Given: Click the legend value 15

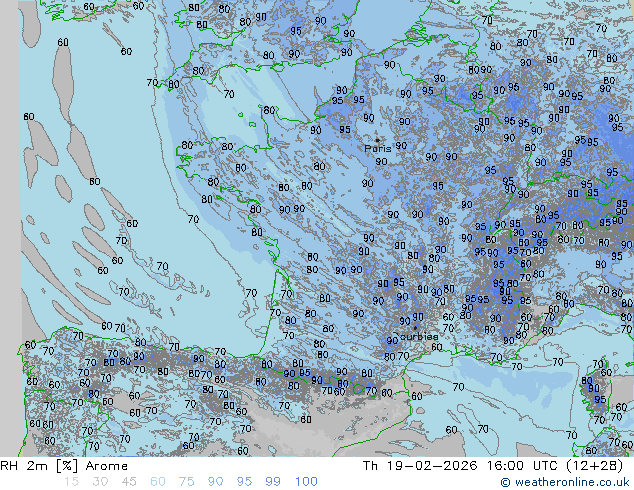Looking at the screenshot, I should tap(71, 482).
